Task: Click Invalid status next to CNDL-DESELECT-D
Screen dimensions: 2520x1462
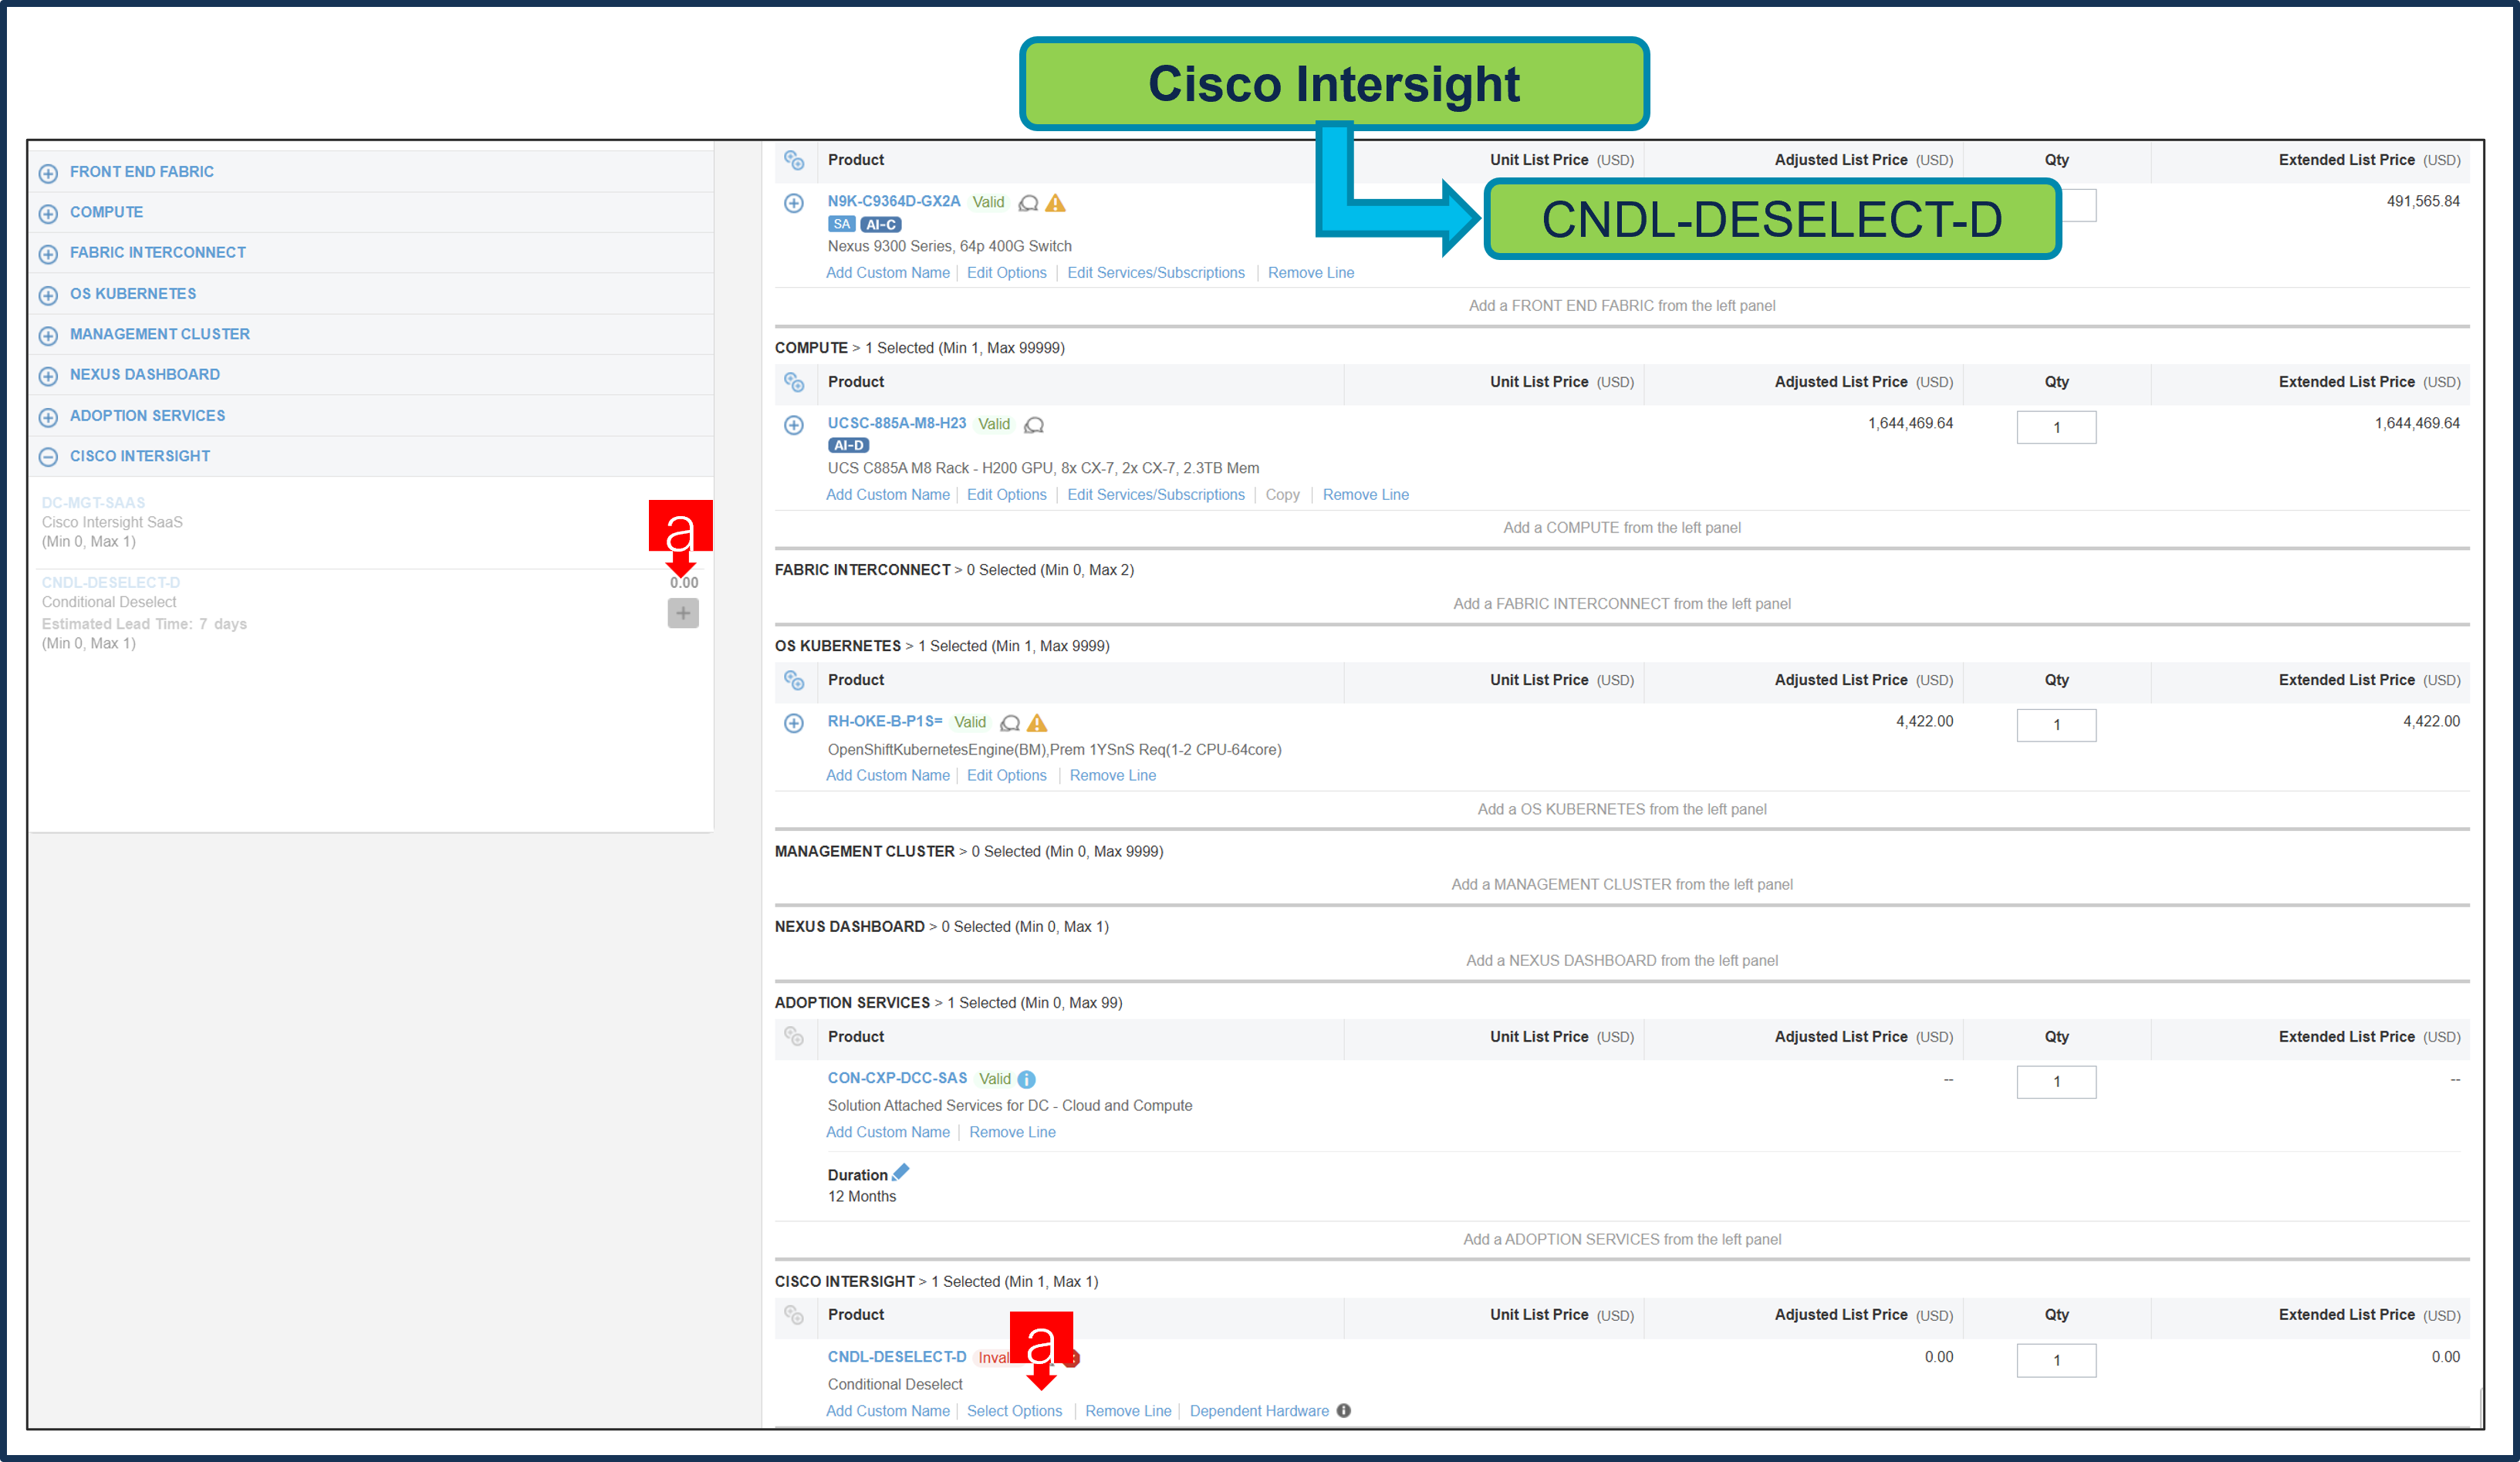Action: (x=993, y=1358)
